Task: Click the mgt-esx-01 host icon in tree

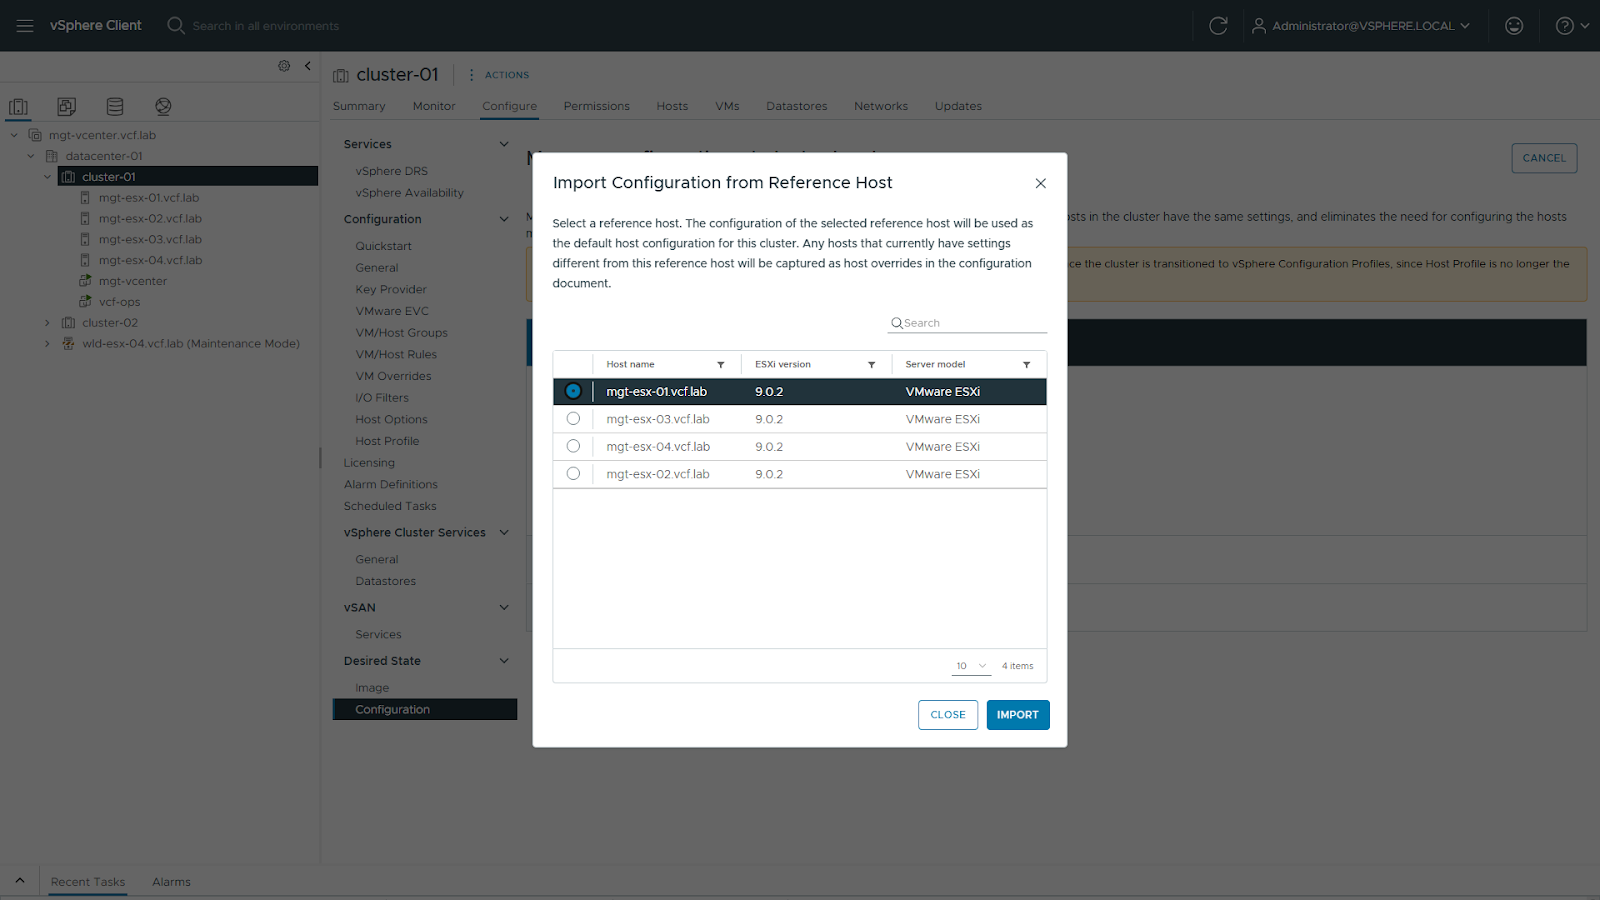Action: (85, 198)
